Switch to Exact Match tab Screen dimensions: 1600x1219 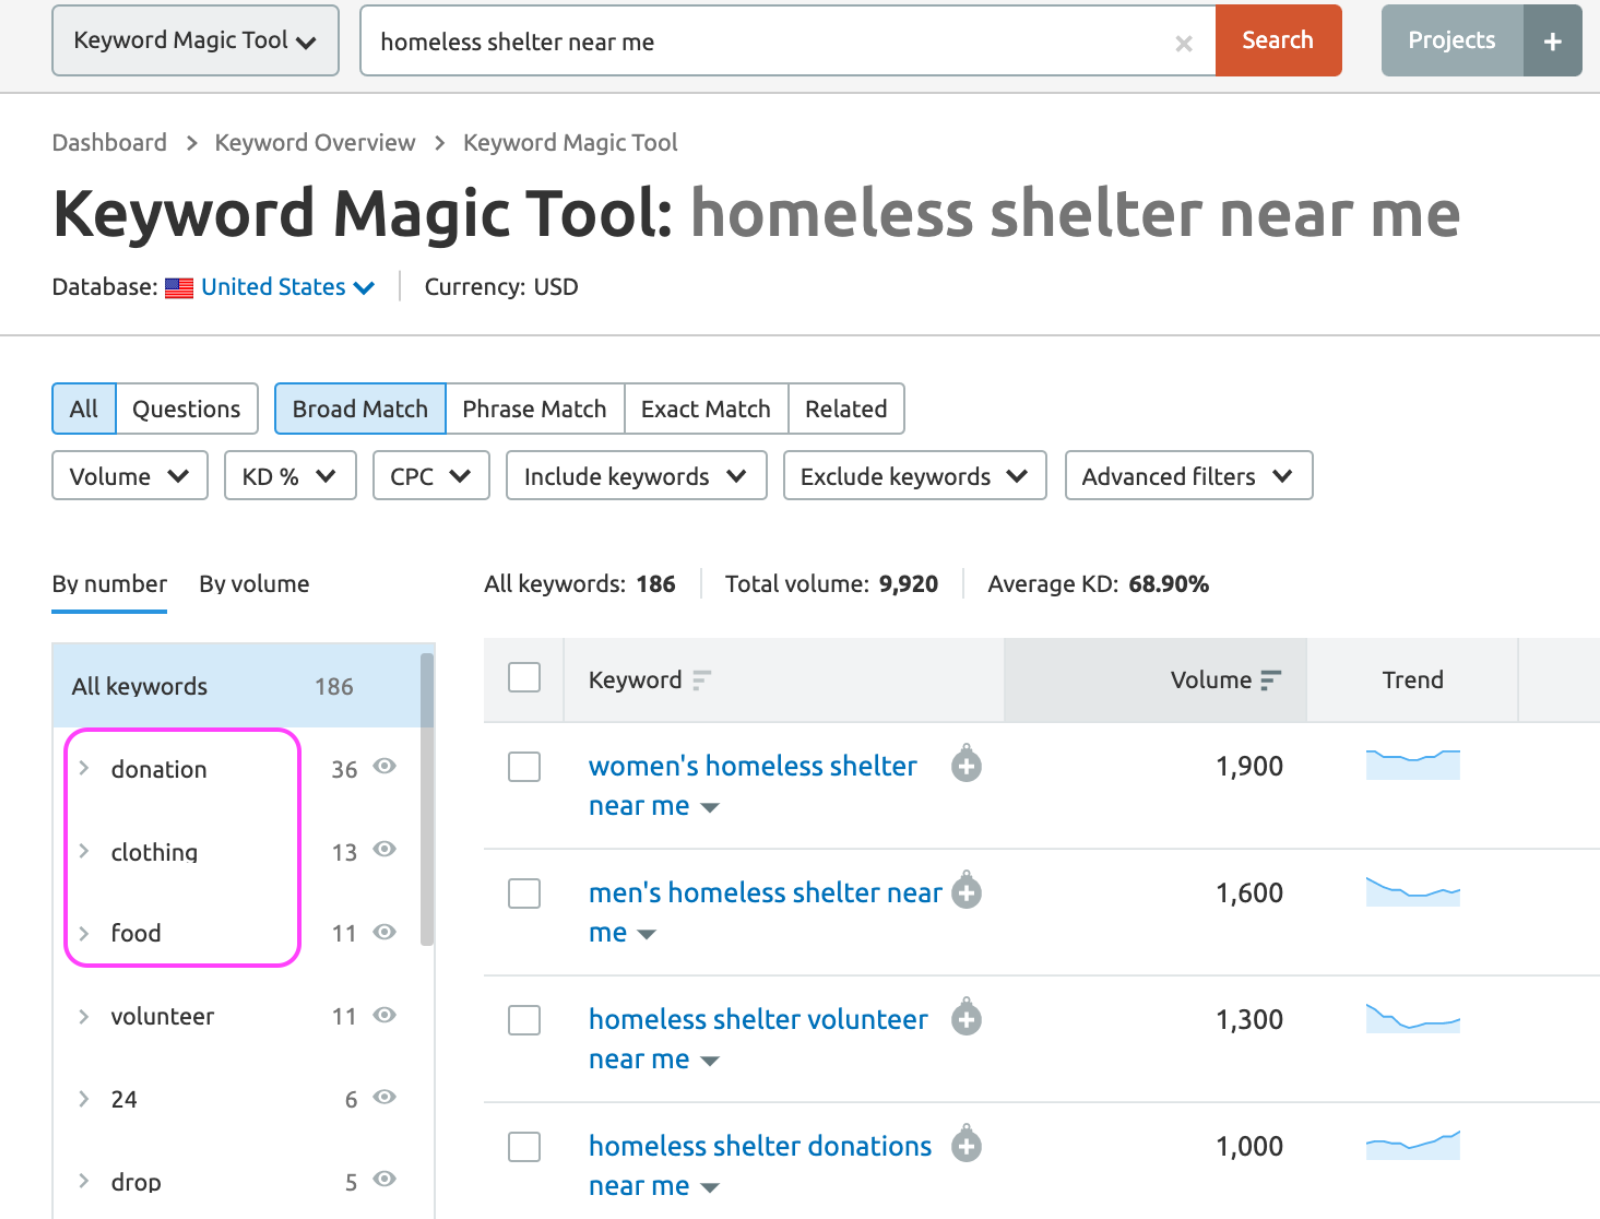(706, 409)
